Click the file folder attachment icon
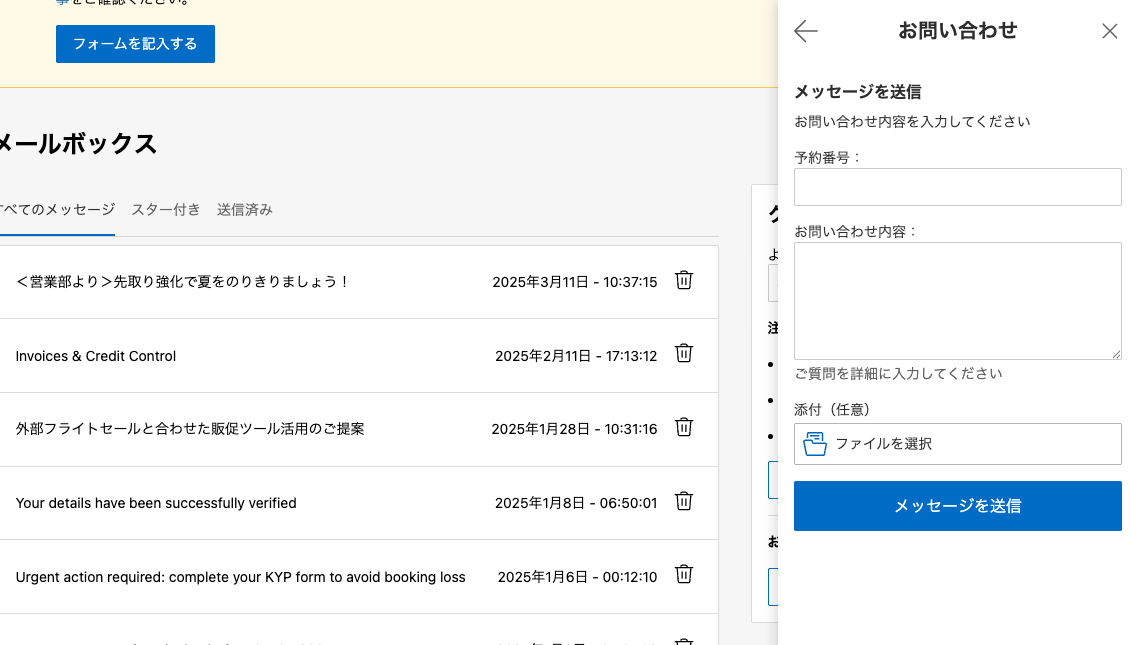This screenshot has width=1130, height=645. 815,444
